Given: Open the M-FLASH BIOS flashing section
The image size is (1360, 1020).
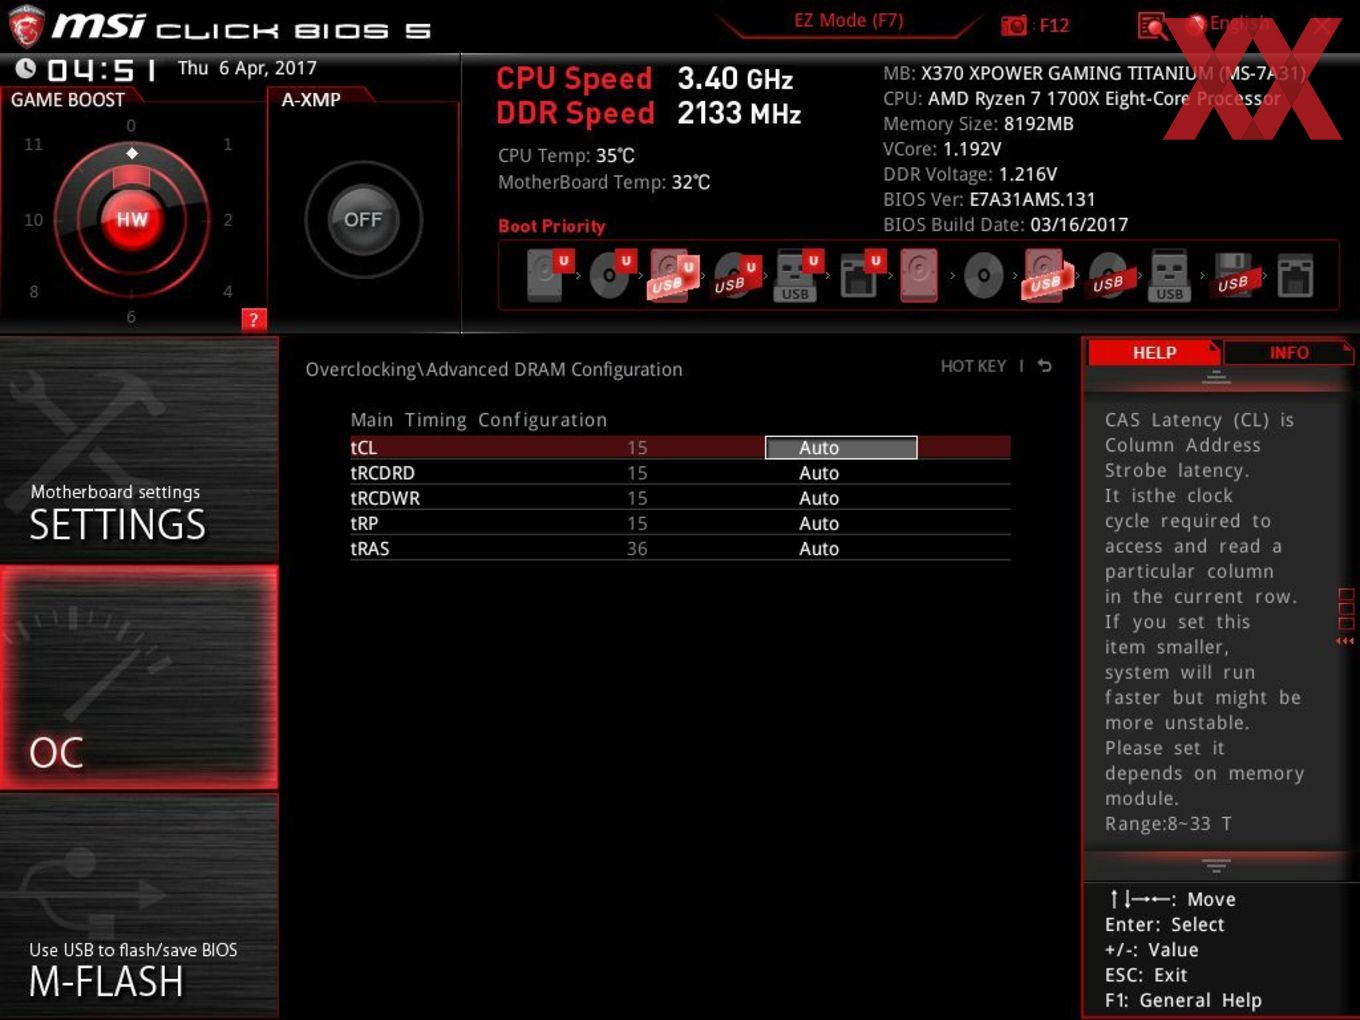Looking at the screenshot, I should (x=139, y=905).
